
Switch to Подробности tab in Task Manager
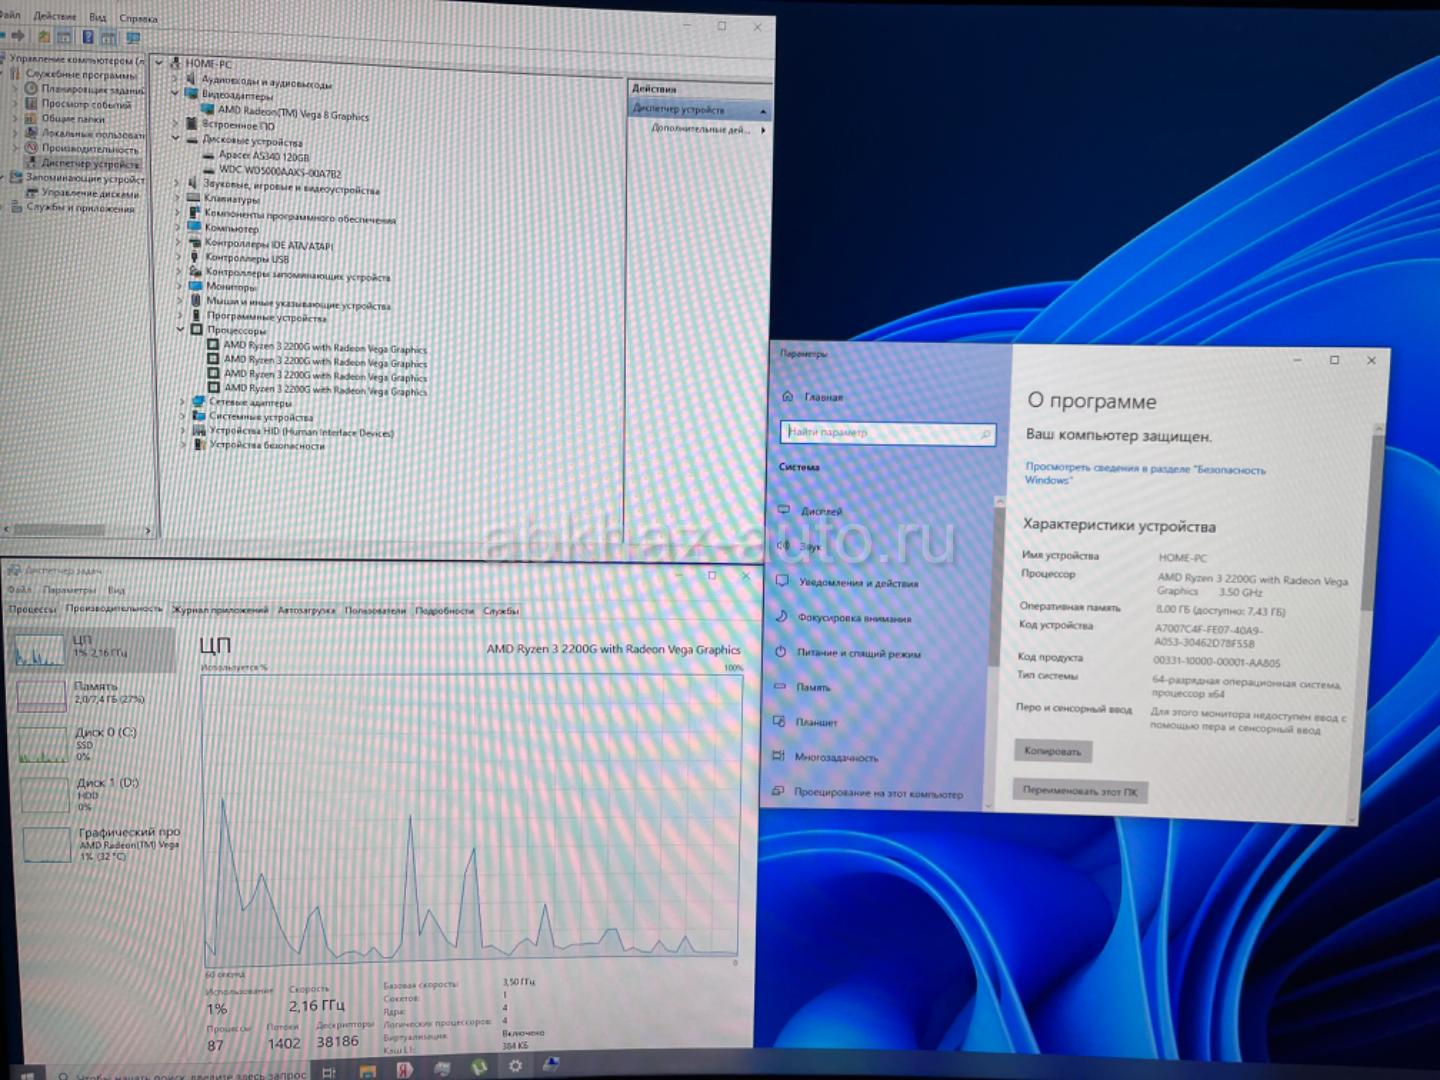point(444,610)
